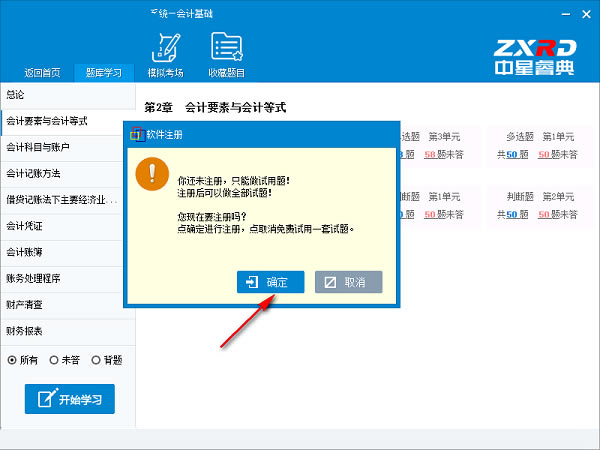Click the 软件注册 dialog title icon
The height and width of the screenshot is (450, 600).
[x=137, y=134]
